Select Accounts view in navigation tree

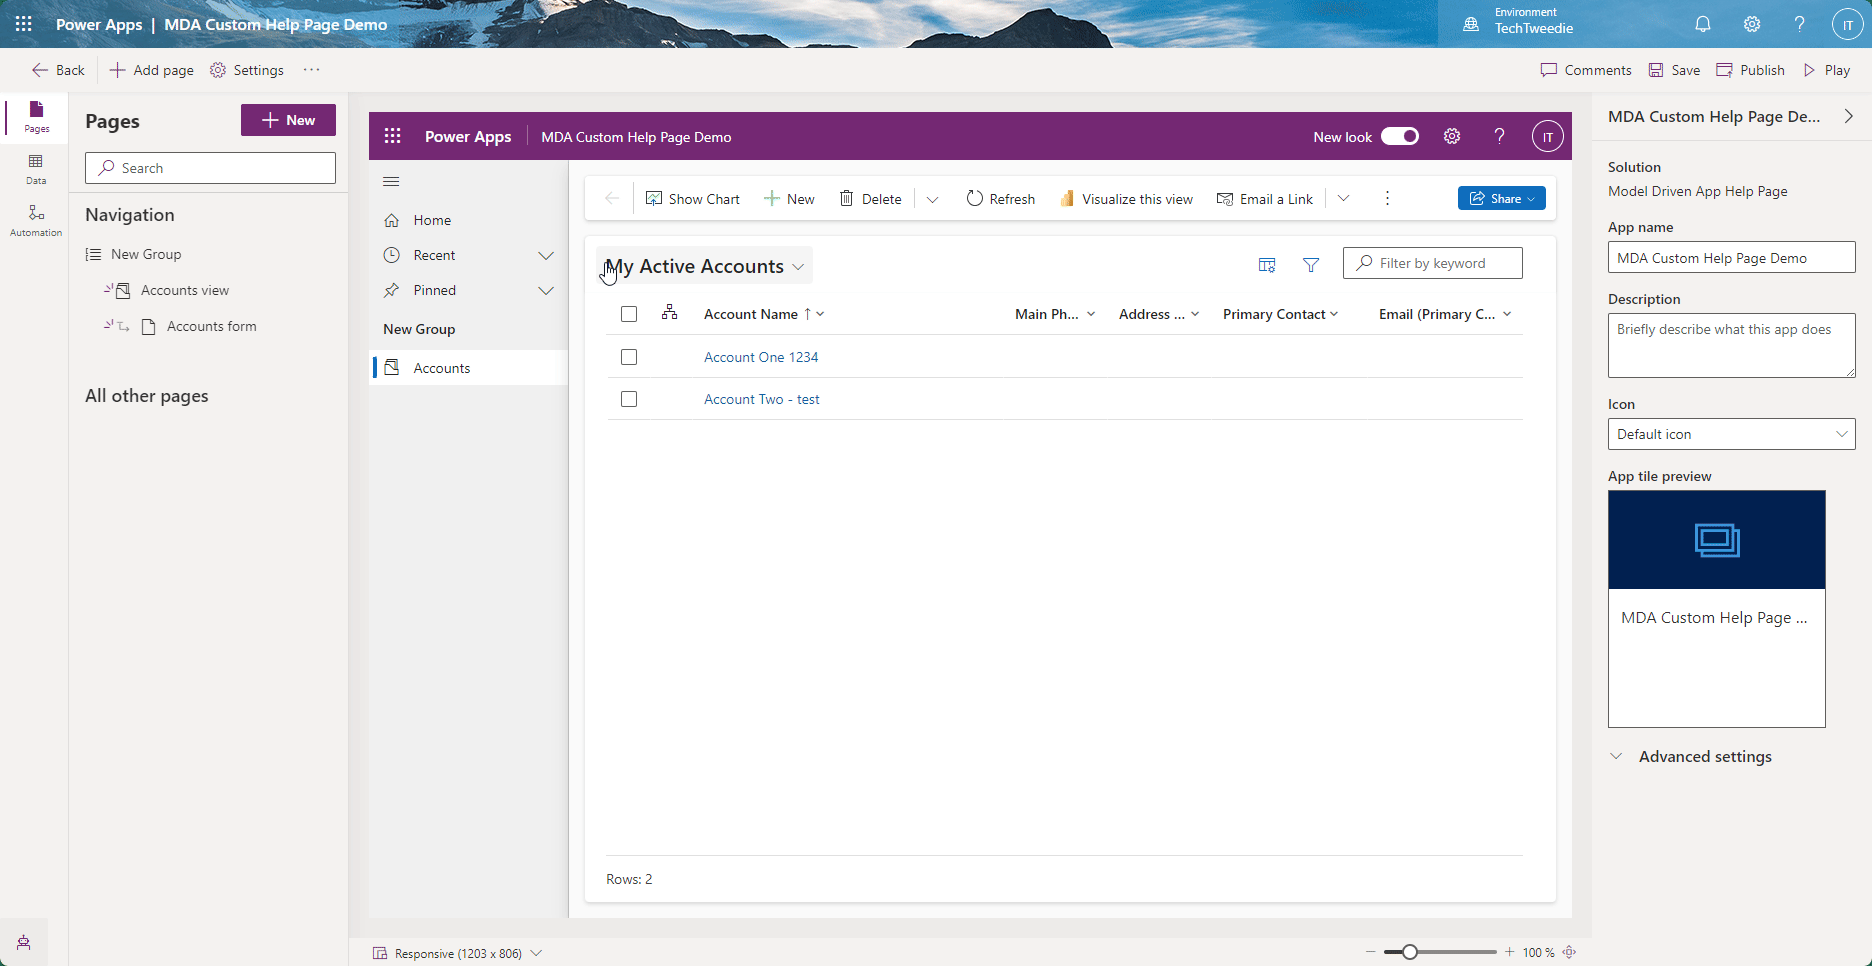tap(185, 290)
